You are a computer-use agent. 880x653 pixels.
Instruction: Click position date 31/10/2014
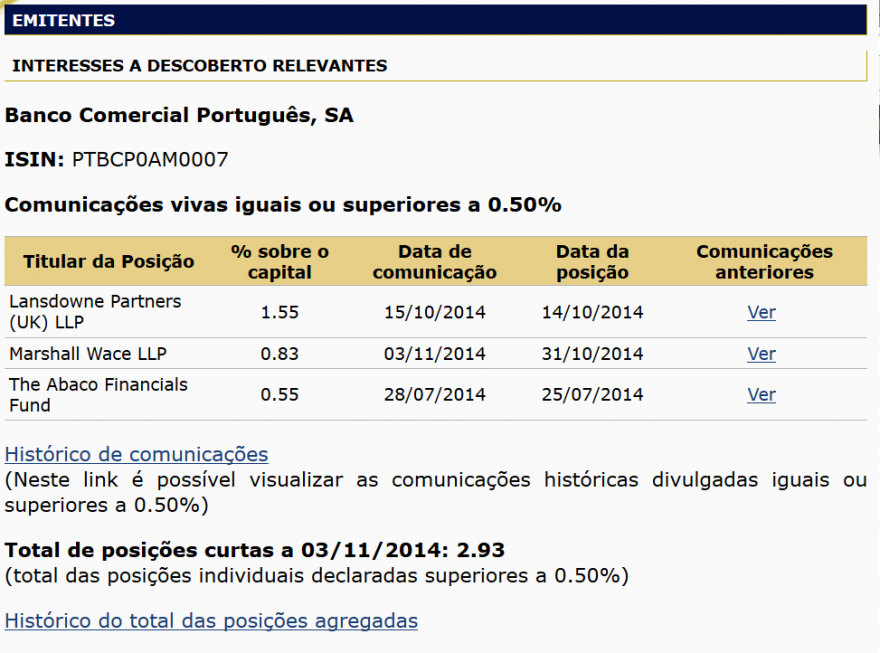point(592,354)
